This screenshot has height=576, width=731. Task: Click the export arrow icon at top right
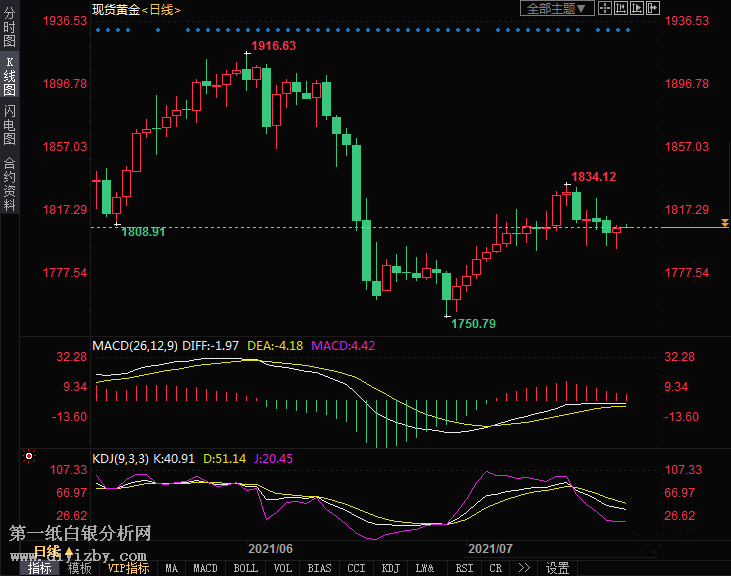[x=654, y=9]
